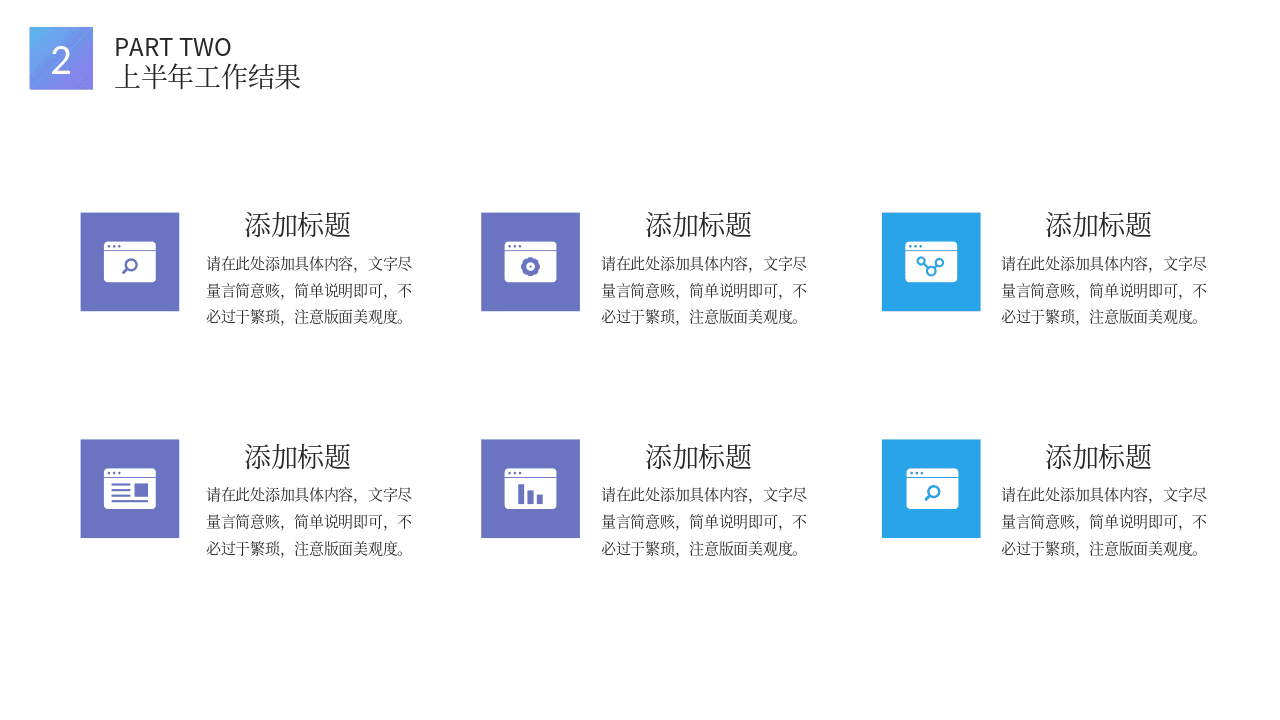Screen dimensions: 1280x720
Task: Select 添加标题 heading beside purple search icon
Action: click(298, 225)
